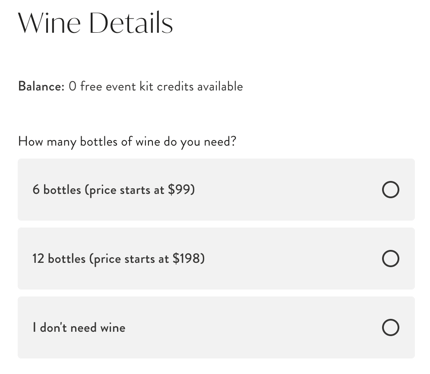
Task: Click the $99 starting price text
Action: pos(181,190)
